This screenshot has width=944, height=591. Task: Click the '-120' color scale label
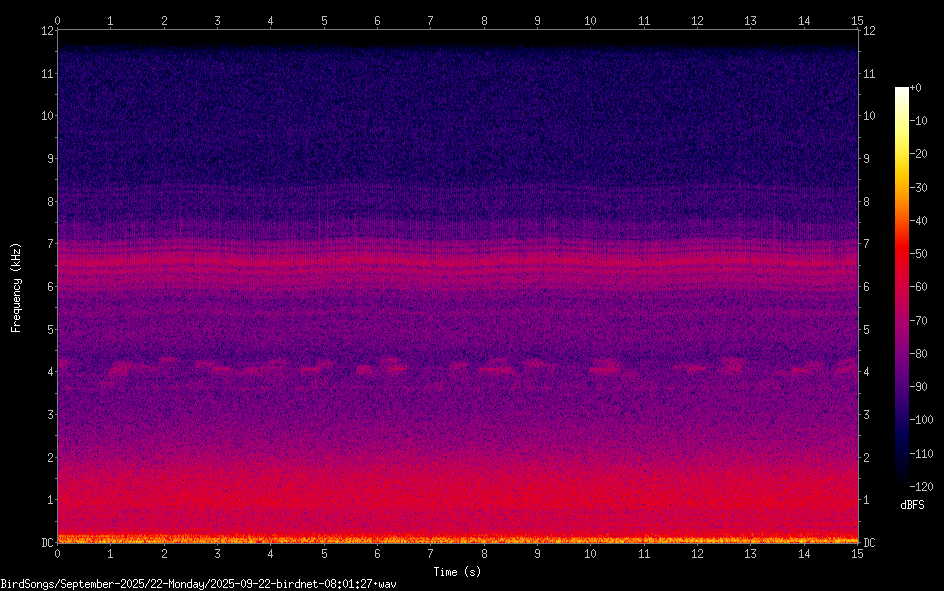921,487
